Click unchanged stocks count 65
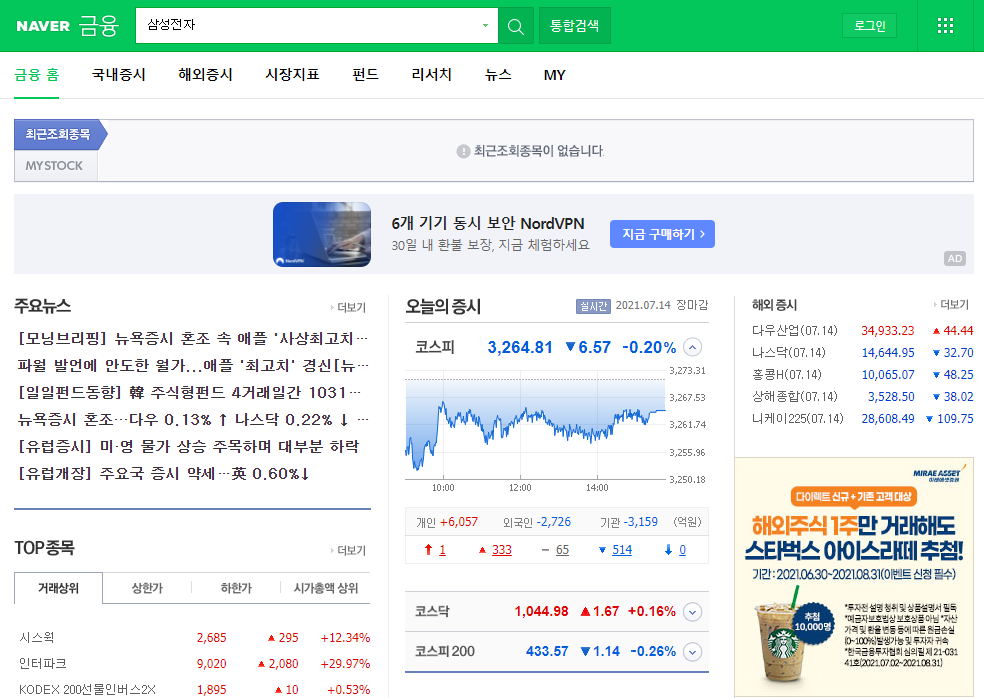Image resolution: width=984 pixels, height=698 pixels. pos(562,550)
